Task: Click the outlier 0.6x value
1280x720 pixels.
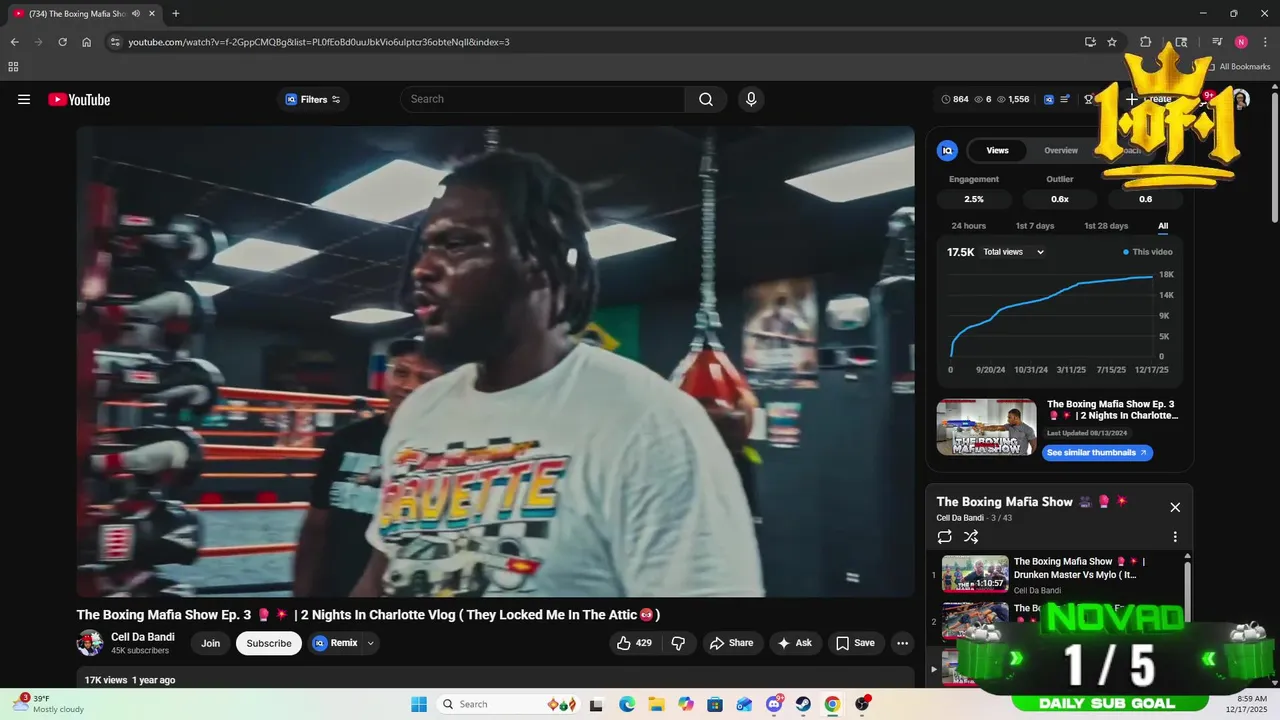Action: point(1060,199)
